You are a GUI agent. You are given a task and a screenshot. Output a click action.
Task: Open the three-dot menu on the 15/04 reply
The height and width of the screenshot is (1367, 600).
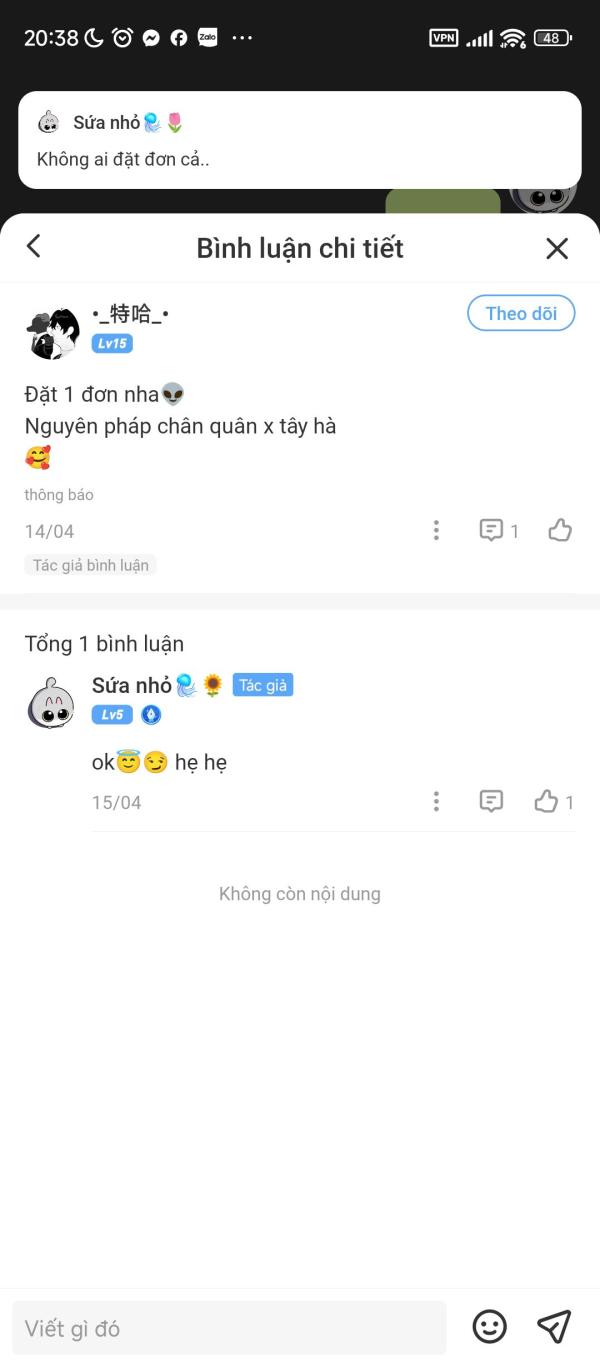coord(436,801)
